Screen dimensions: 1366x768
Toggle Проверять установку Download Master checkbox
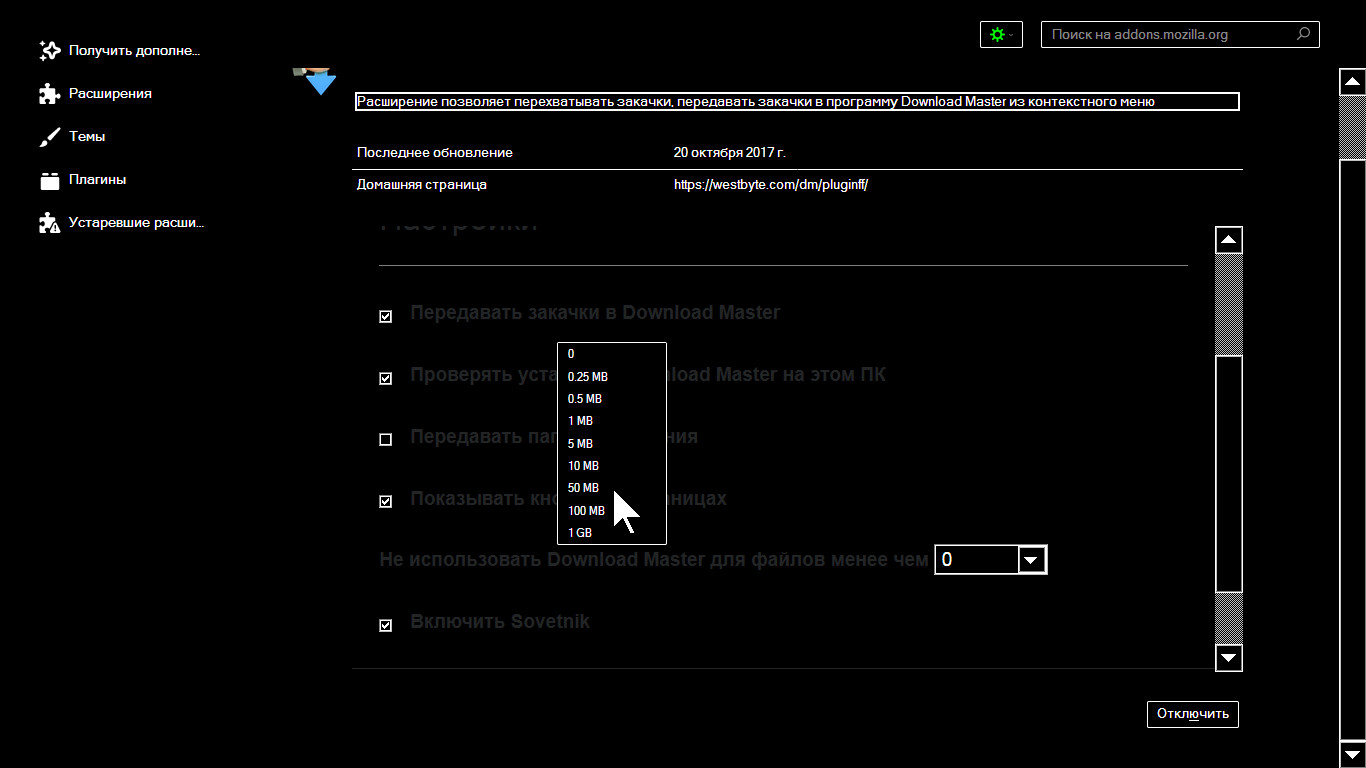point(386,379)
